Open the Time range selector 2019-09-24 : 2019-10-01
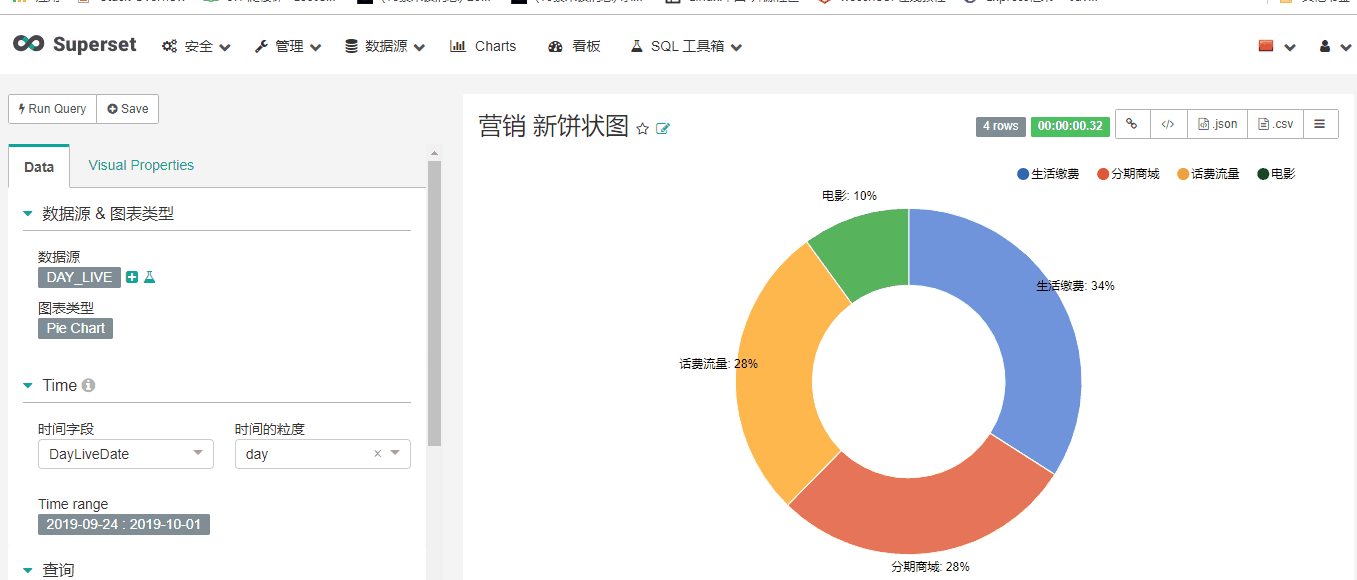1357x580 pixels. [x=123, y=523]
